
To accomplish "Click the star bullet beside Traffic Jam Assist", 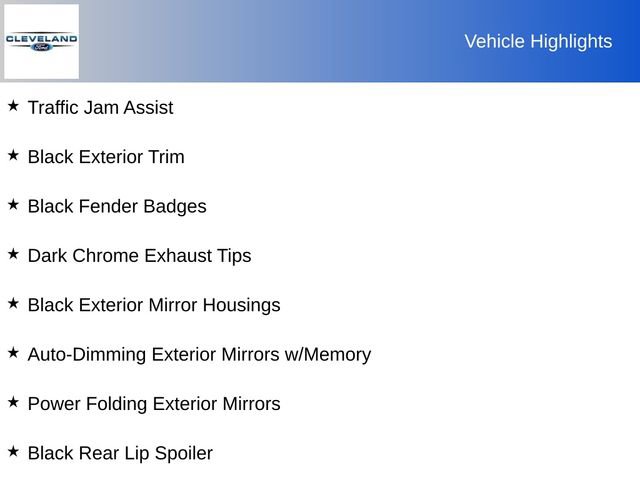I will (13, 106).
